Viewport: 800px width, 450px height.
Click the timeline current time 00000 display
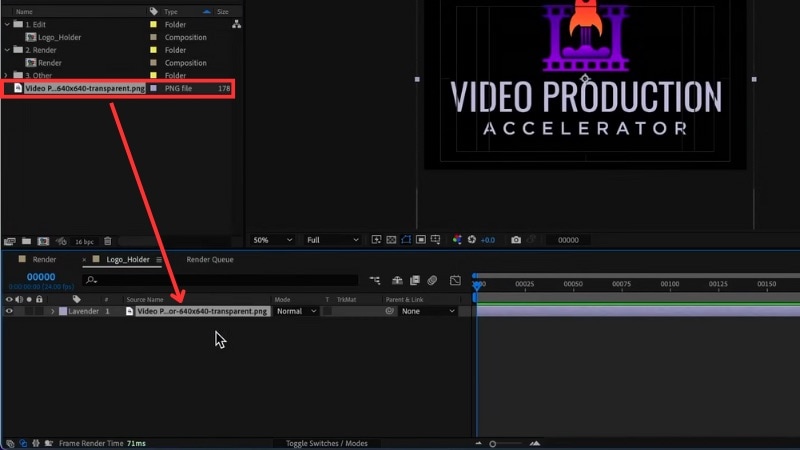pyautogui.click(x=41, y=277)
